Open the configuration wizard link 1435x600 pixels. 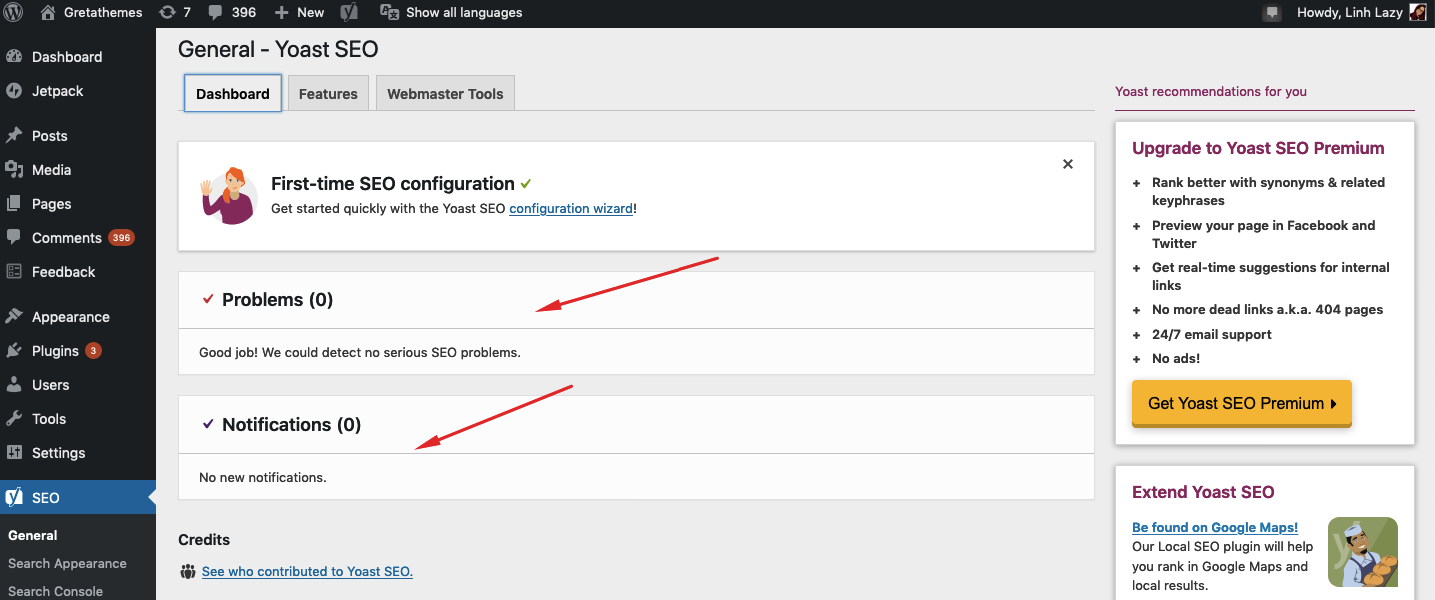[x=571, y=209]
